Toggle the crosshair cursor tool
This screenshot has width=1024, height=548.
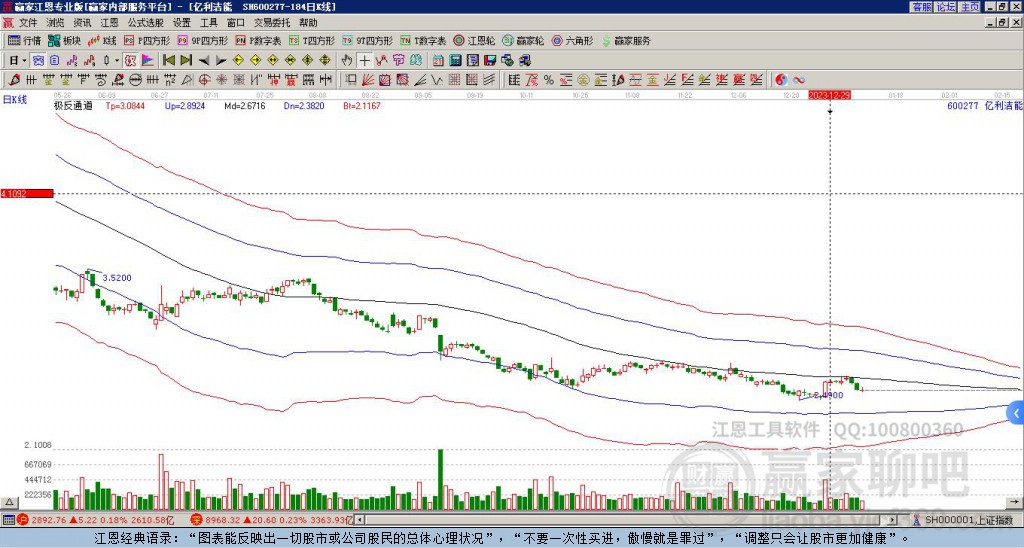tap(365, 60)
